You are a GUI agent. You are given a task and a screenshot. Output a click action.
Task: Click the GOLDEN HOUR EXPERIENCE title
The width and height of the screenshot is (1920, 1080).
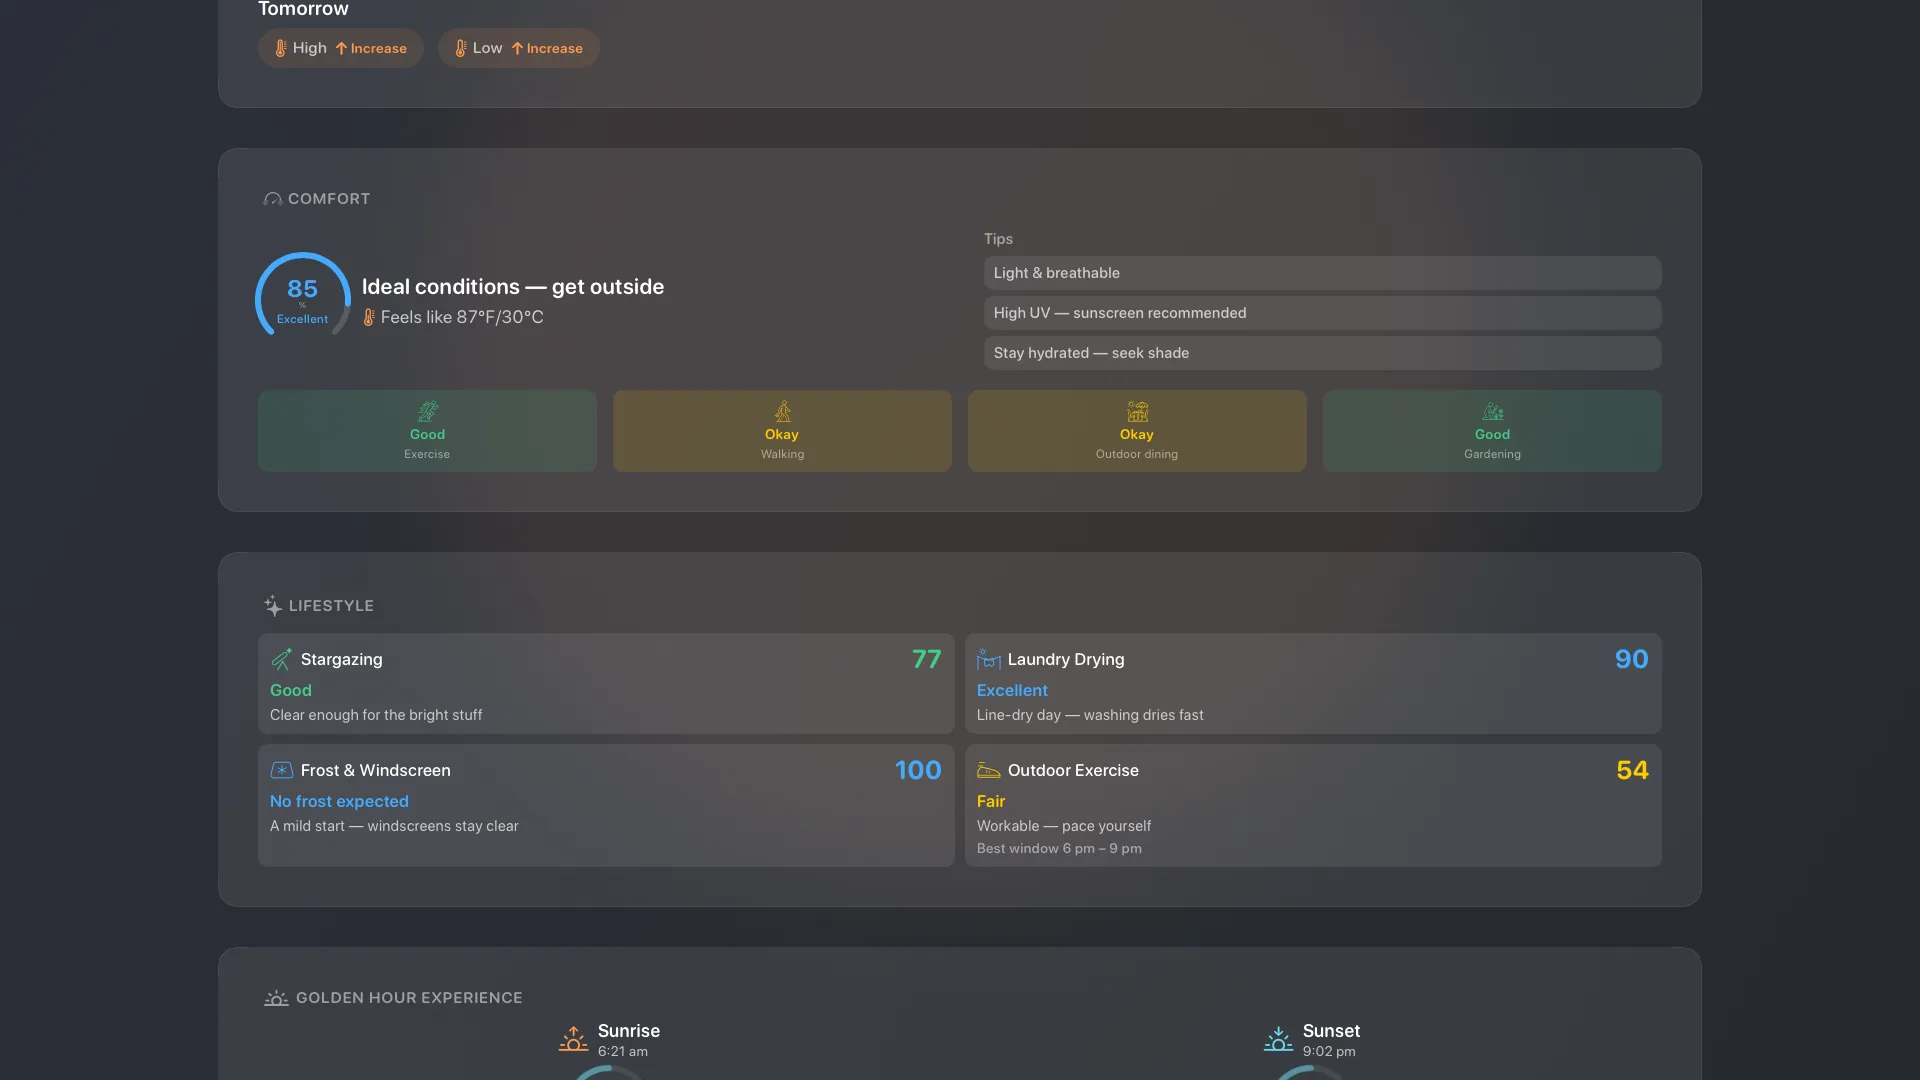[409, 998]
